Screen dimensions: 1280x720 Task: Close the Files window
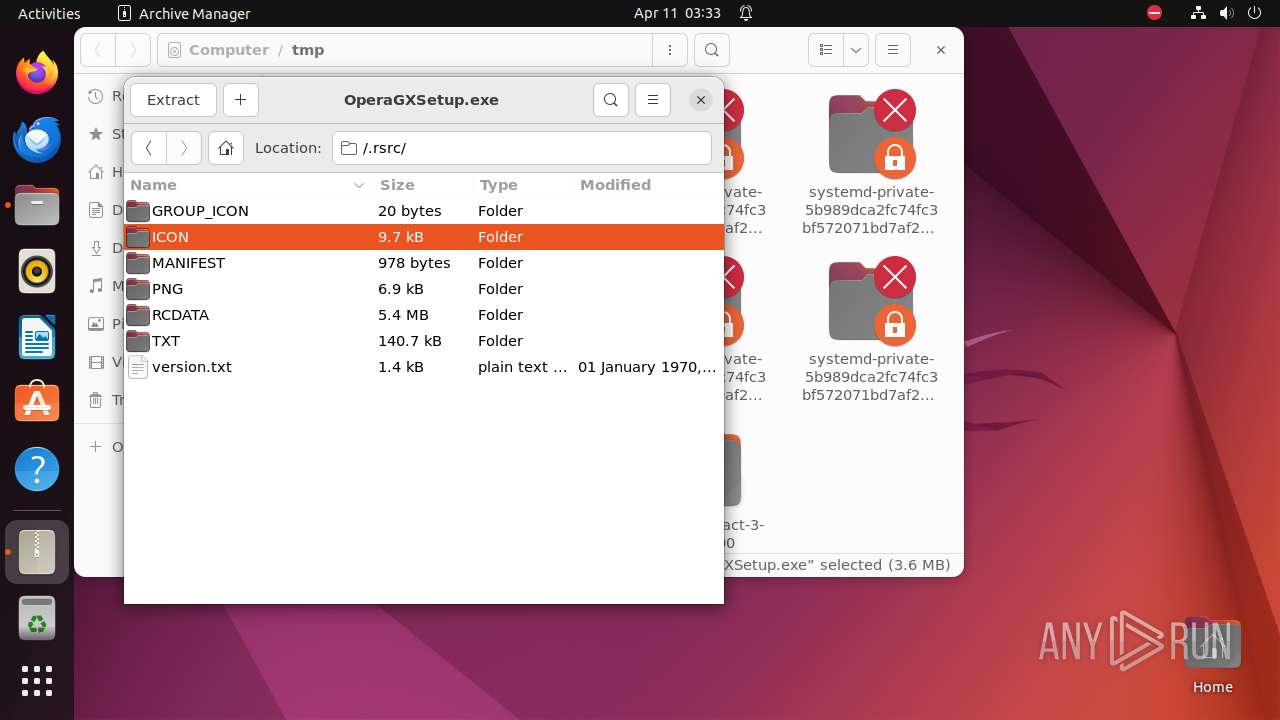click(x=940, y=50)
